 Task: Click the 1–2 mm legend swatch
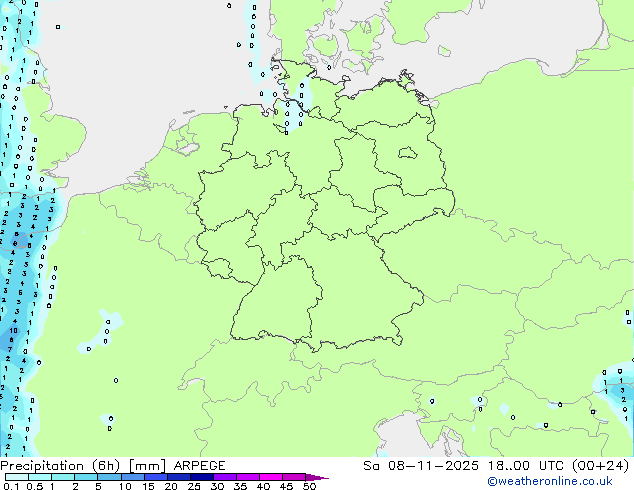[63, 477]
